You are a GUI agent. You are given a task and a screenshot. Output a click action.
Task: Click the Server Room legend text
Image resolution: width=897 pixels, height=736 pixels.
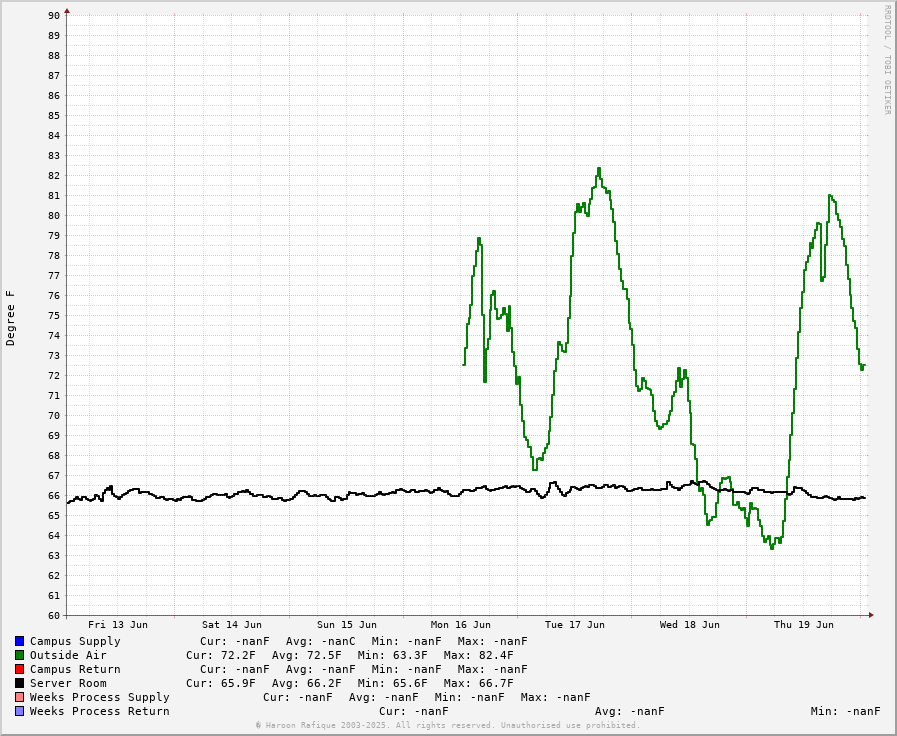tap(68, 683)
